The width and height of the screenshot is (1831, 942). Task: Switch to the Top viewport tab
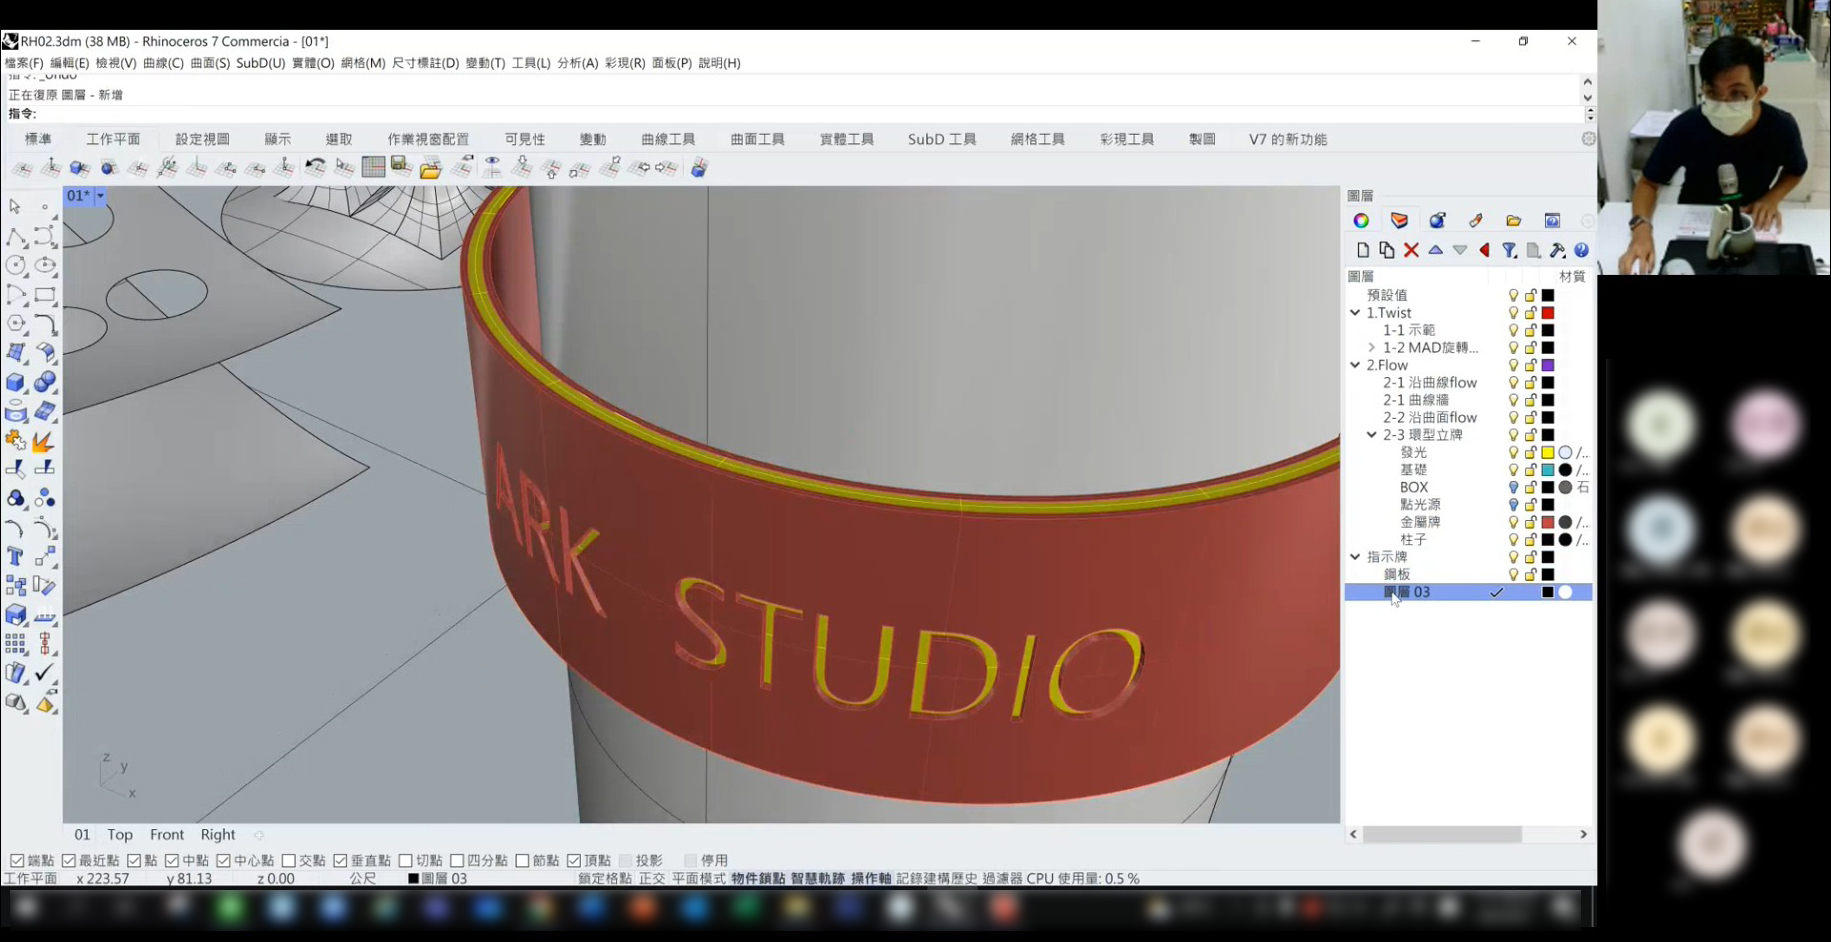[120, 835]
